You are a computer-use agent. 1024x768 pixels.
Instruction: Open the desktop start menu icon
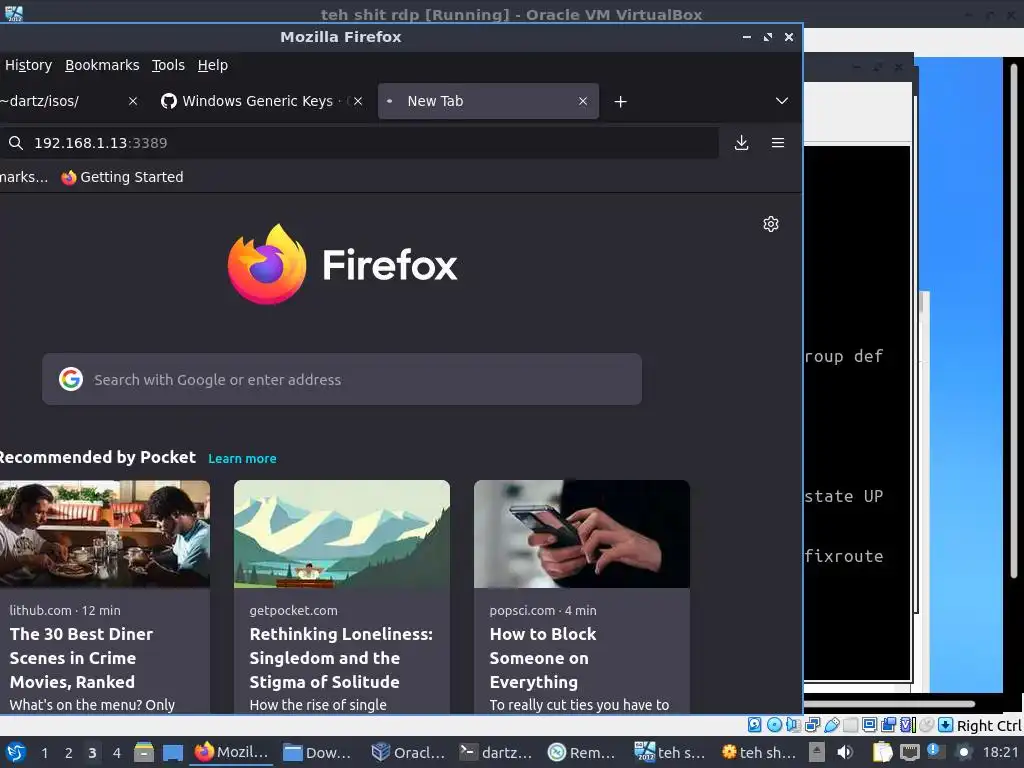tap(16, 753)
